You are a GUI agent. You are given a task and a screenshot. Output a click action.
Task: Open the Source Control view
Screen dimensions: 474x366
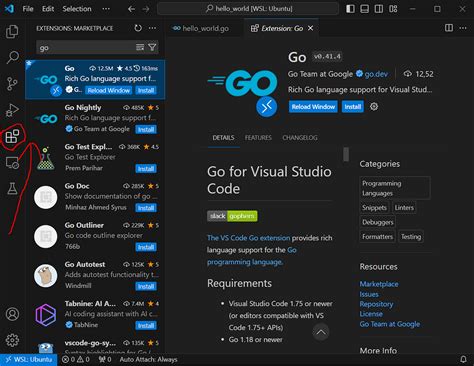(12, 84)
